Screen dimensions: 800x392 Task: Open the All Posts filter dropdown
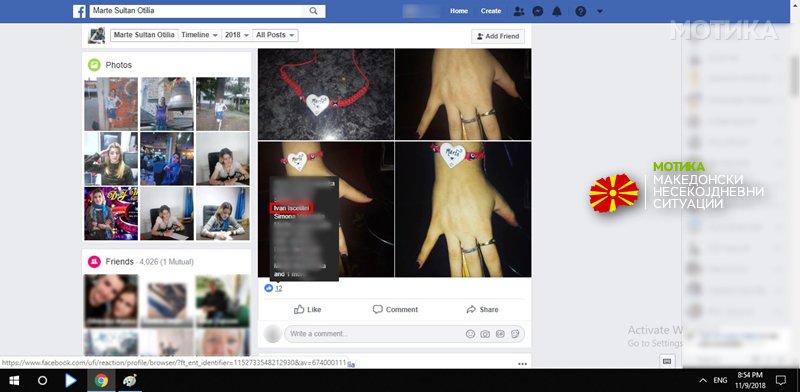(276, 35)
